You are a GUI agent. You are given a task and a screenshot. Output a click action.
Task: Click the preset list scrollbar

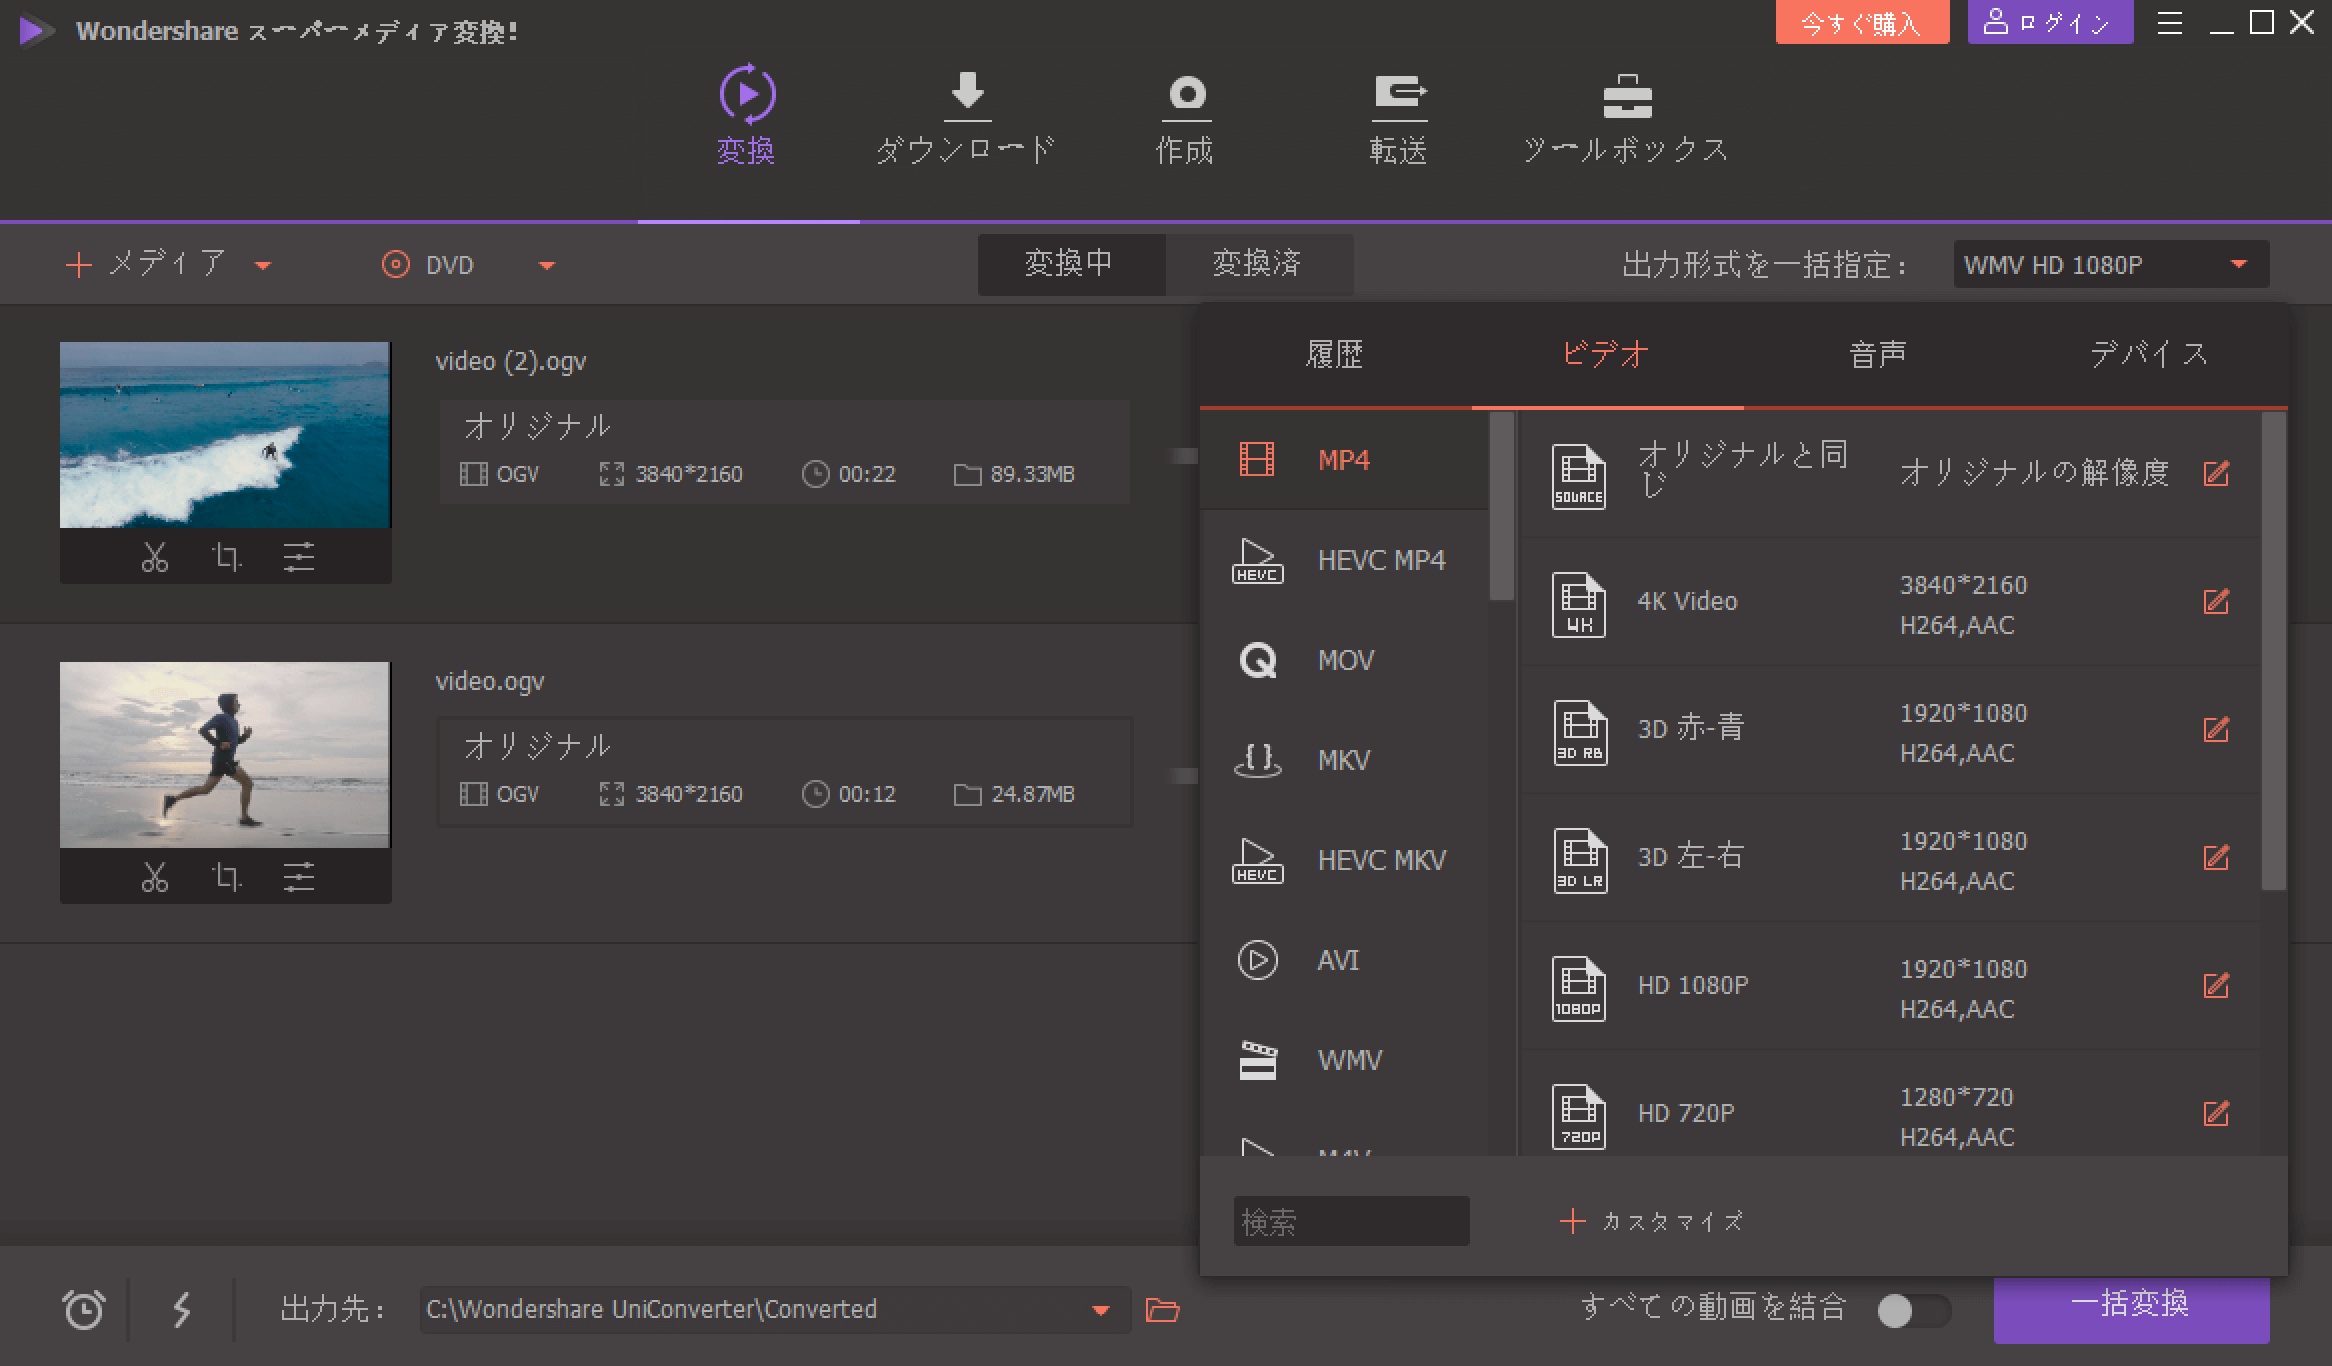click(x=2274, y=650)
